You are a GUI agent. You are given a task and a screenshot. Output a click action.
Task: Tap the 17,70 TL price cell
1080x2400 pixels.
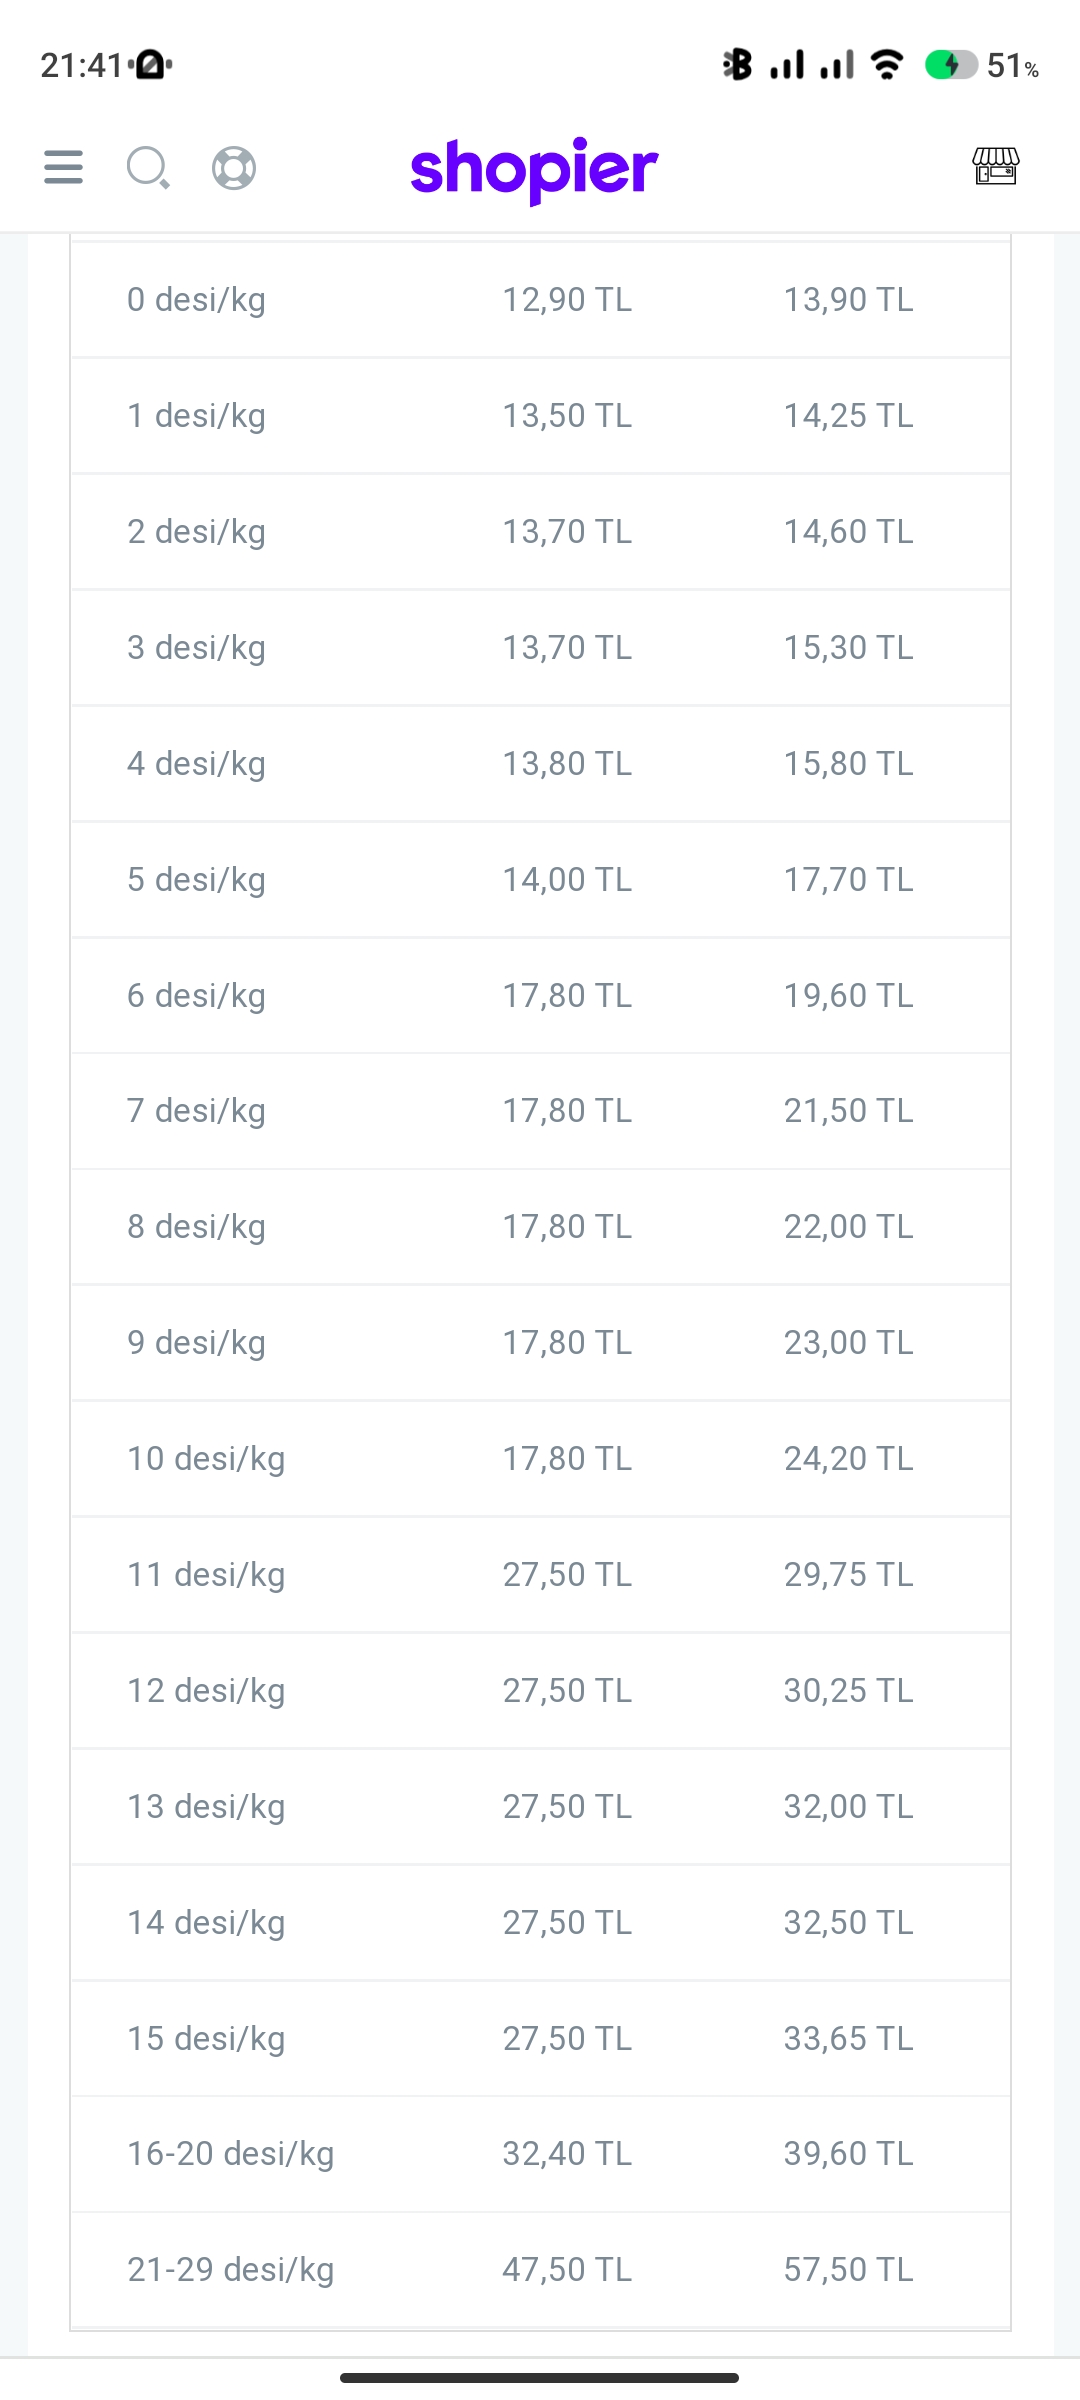848,880
